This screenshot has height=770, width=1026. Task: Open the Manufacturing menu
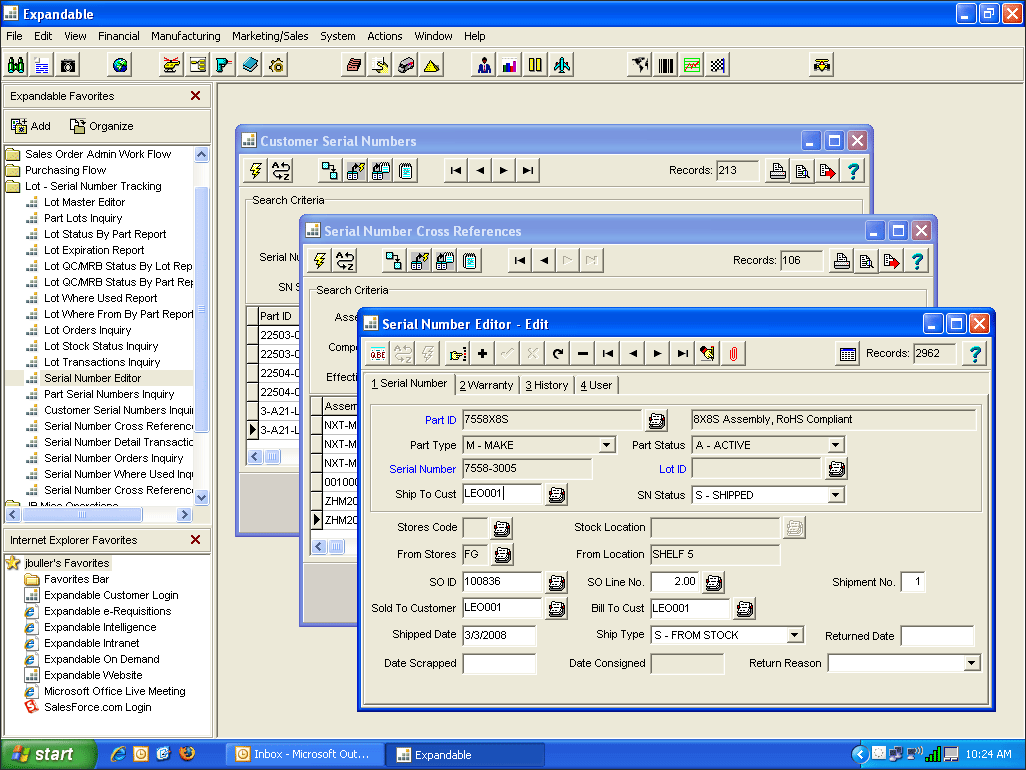185,36
